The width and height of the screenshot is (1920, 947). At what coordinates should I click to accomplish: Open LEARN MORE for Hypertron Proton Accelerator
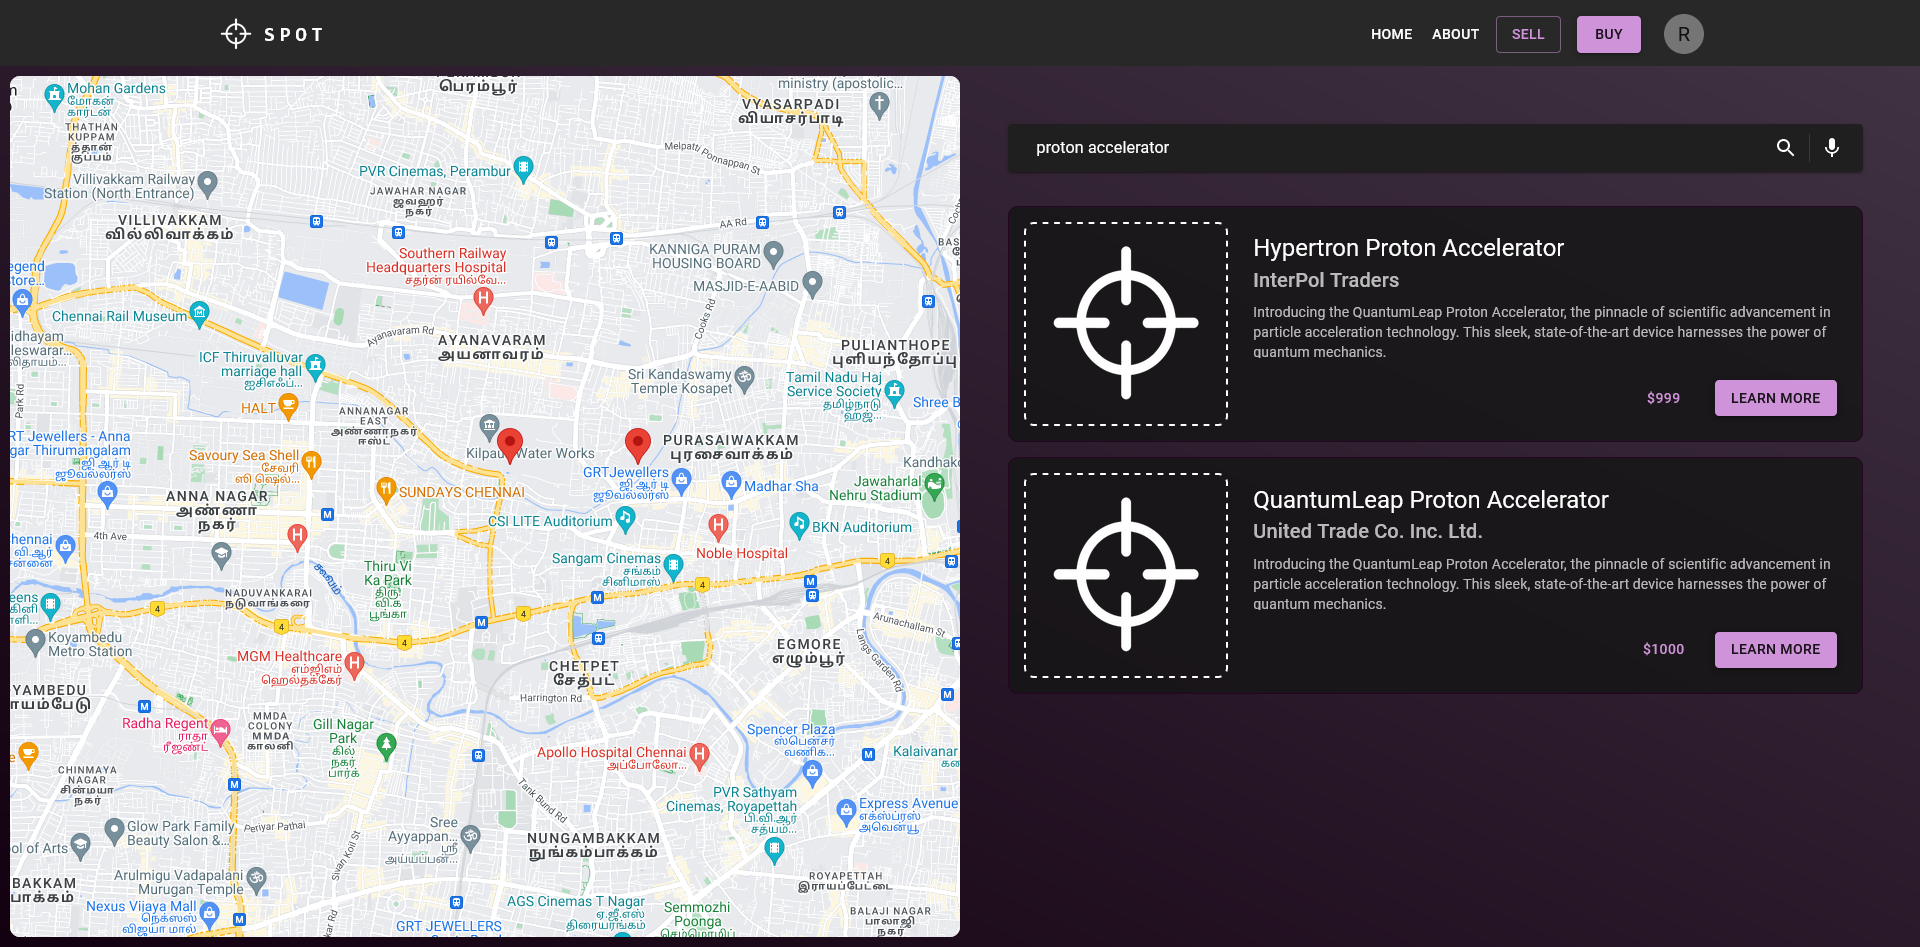(1775, 398)
